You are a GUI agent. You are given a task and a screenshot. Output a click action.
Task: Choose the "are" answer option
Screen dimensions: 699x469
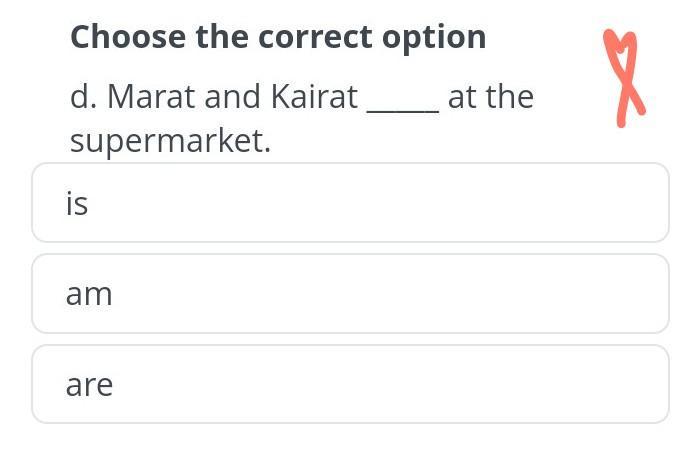tap(350, 385)
